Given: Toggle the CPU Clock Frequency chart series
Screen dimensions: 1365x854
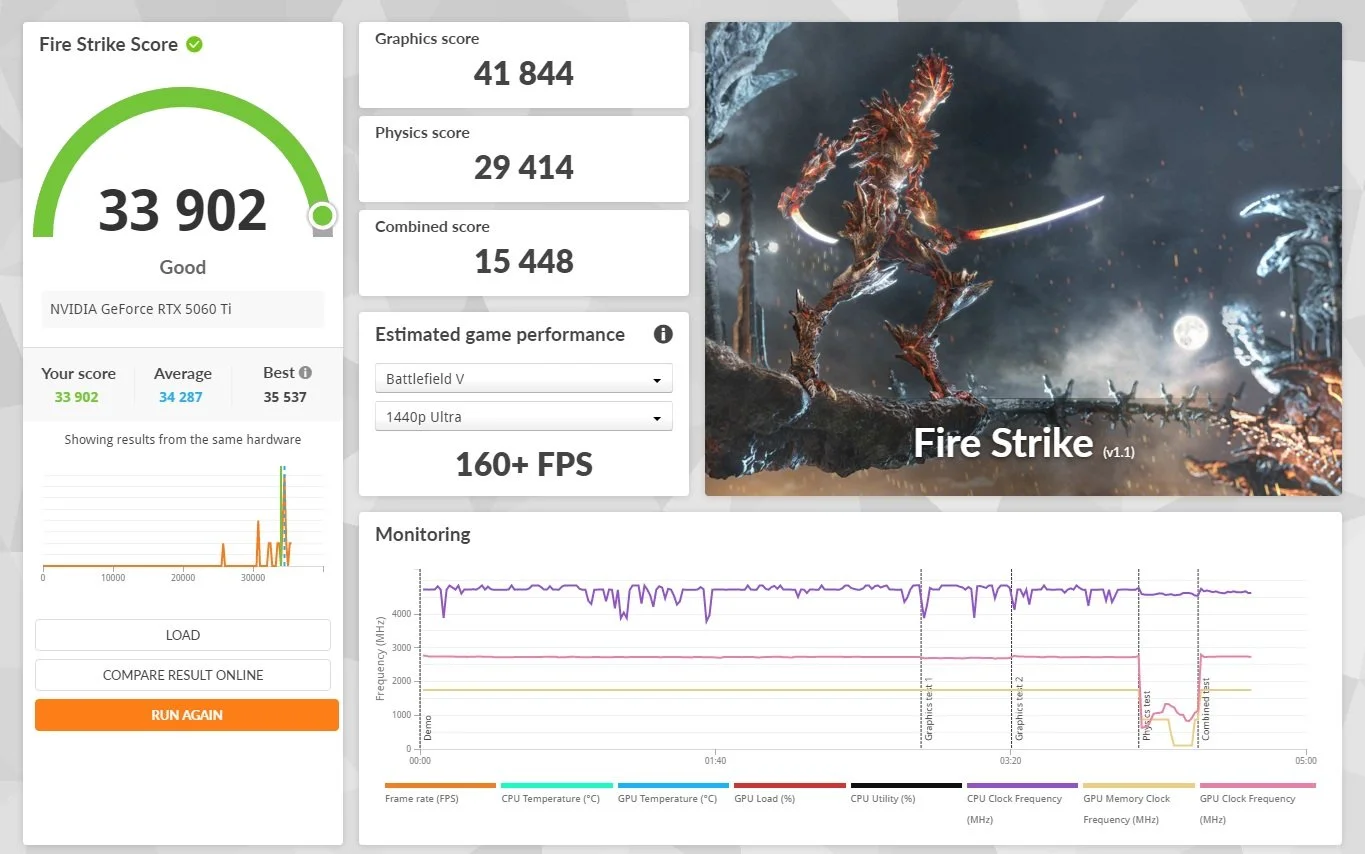Looking at the screenshot, I should [1022, 786].
